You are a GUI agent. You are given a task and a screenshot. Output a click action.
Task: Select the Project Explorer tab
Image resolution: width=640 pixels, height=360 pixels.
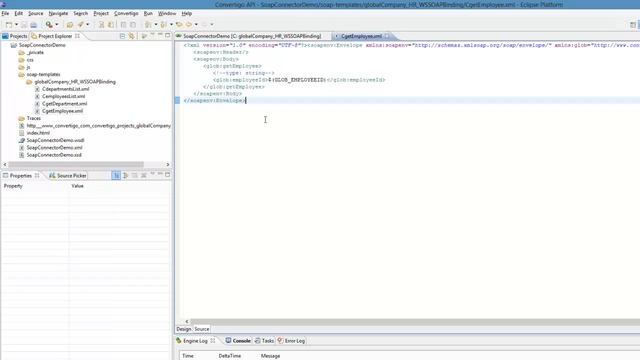(55, 36)
